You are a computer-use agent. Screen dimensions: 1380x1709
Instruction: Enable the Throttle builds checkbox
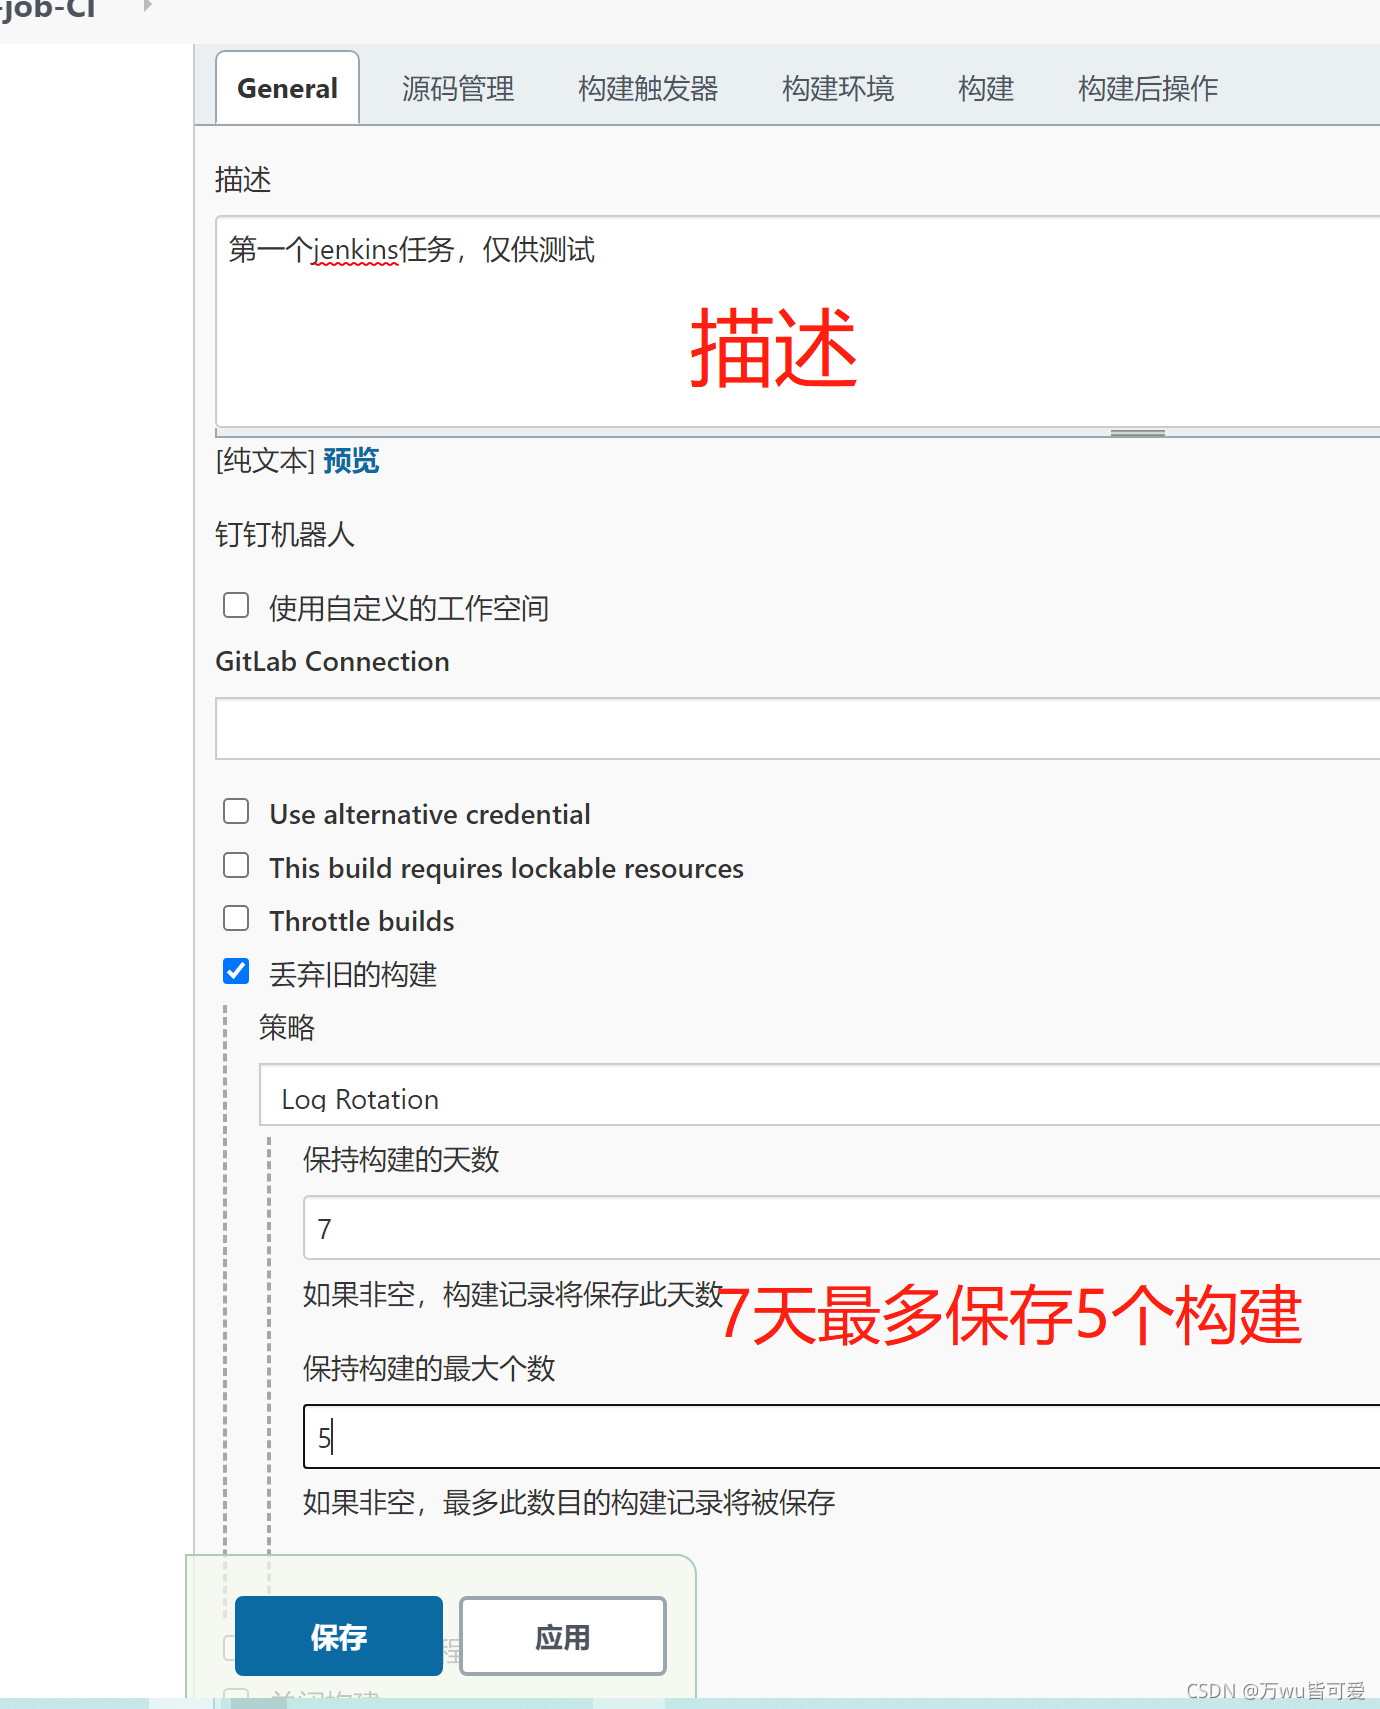click(x=236, y=918)
